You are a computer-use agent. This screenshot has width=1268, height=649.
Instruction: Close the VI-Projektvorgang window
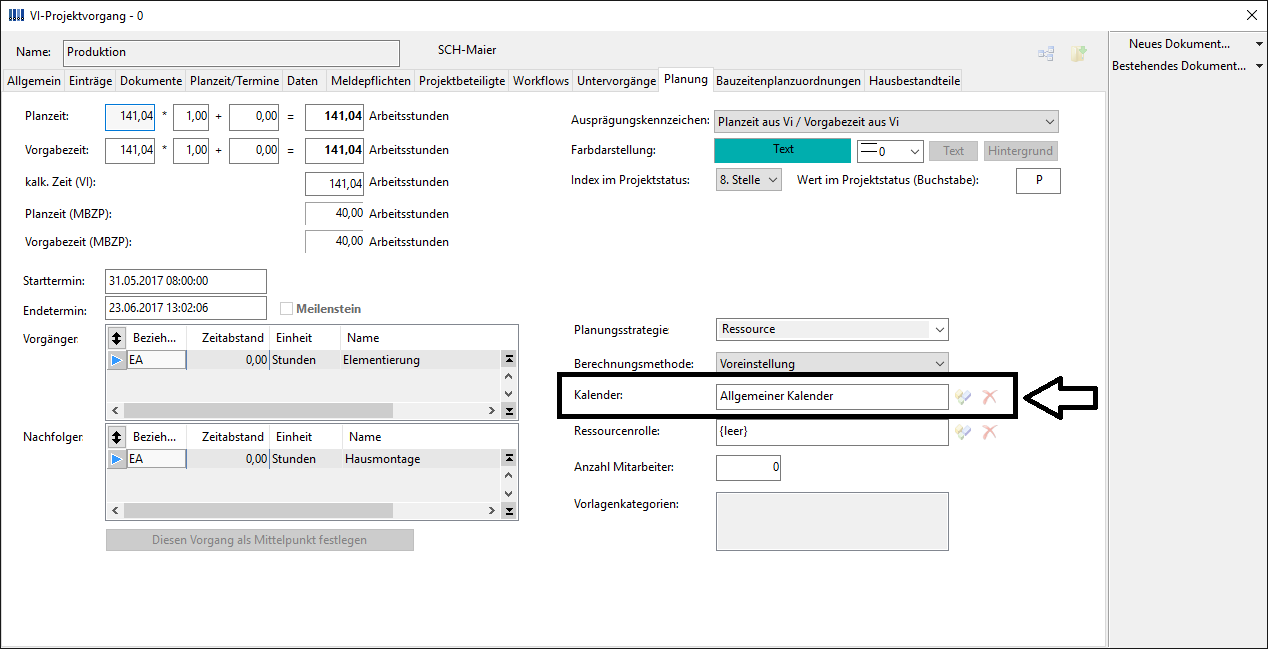click(x=1251, y=15)
